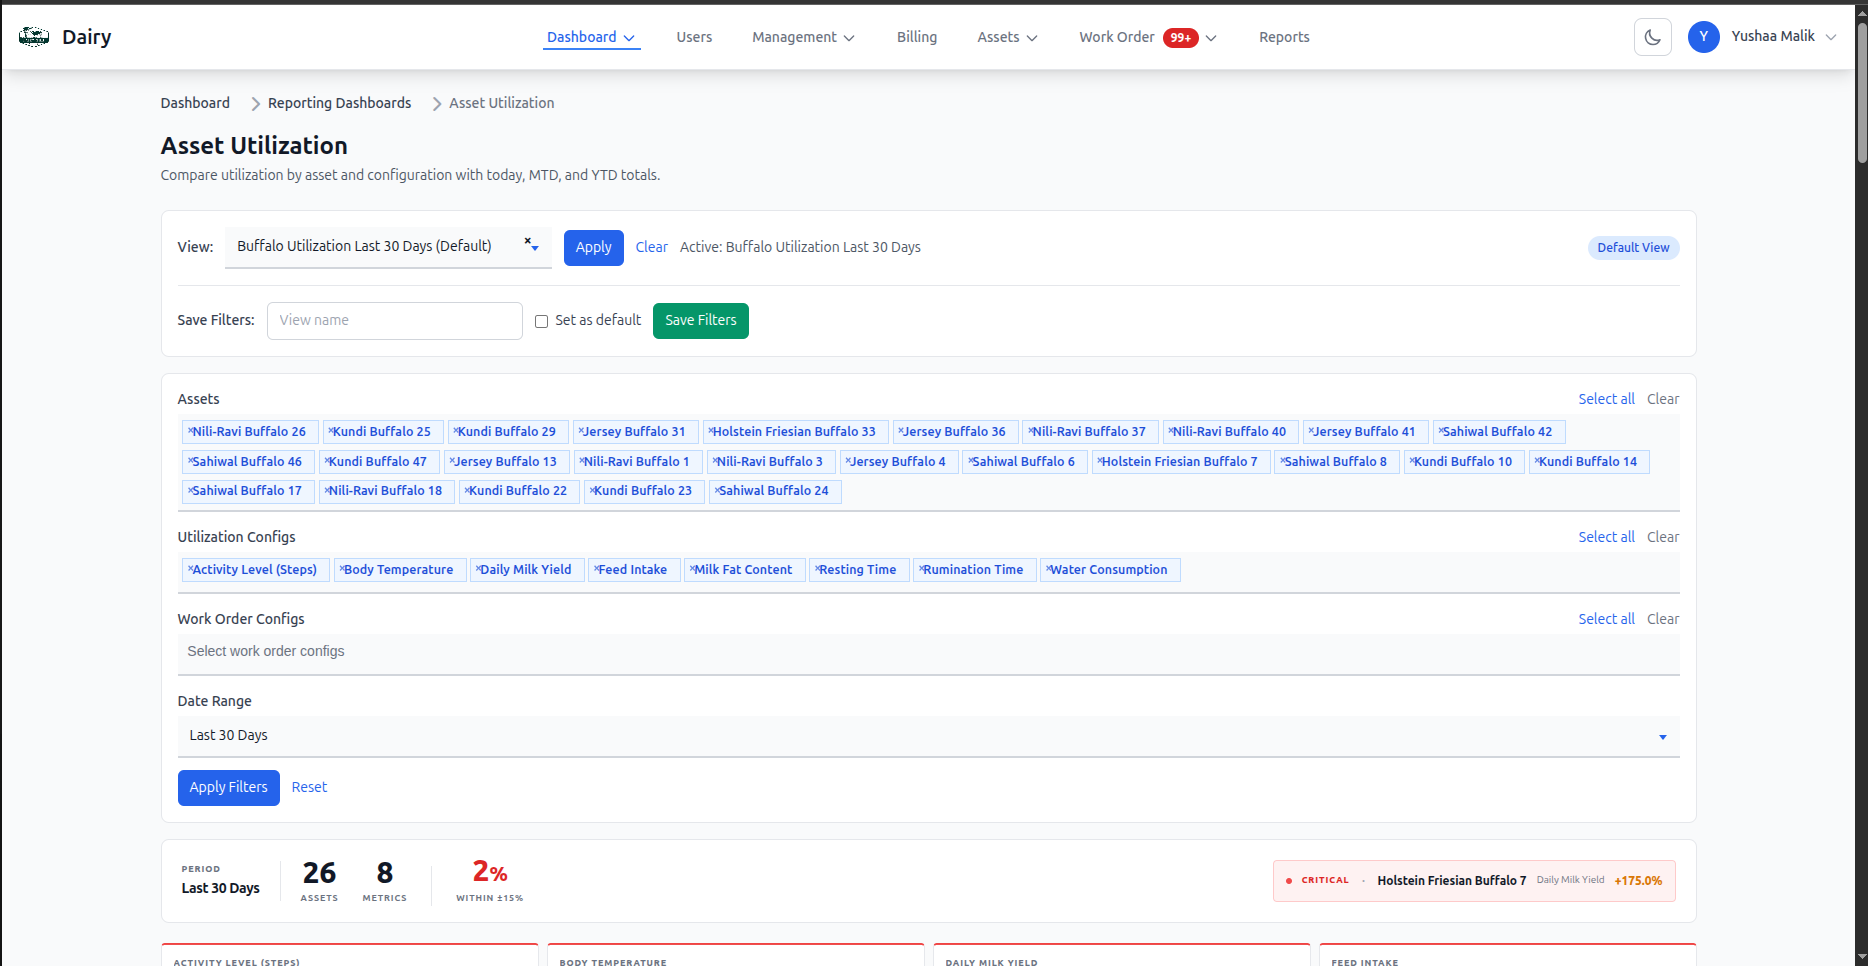The width and height of the screenshot is (1868, 966).
Task: Click the Reset filters link
Action: point(309,787)
